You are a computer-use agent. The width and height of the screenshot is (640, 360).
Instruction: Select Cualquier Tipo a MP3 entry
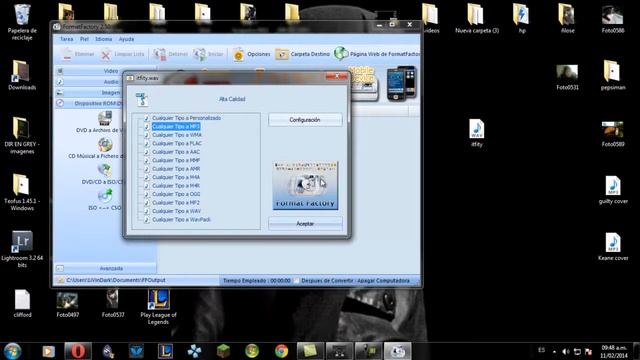(x=176, y=127)
